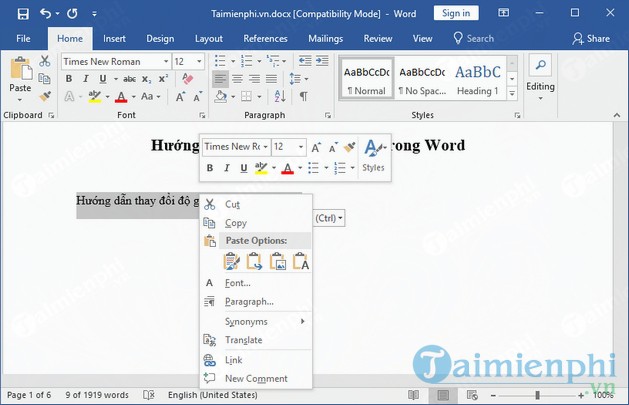Open the ribbon font size dropdown
This screenshot has width=629, height=405.
(199, 61)
